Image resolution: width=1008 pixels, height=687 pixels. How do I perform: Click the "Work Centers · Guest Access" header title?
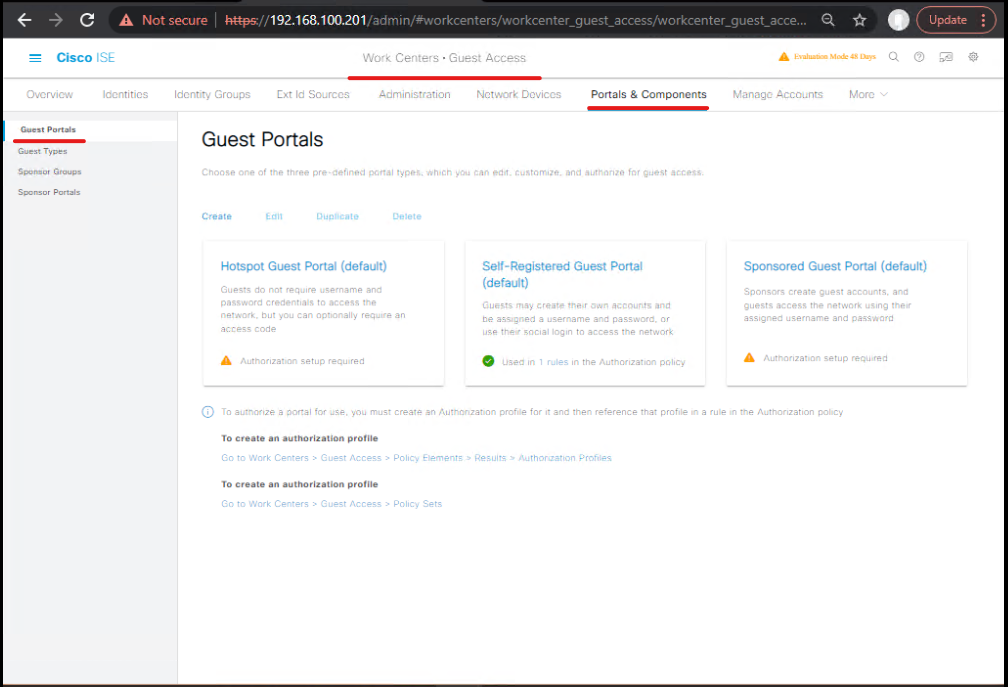coord(444,58)
